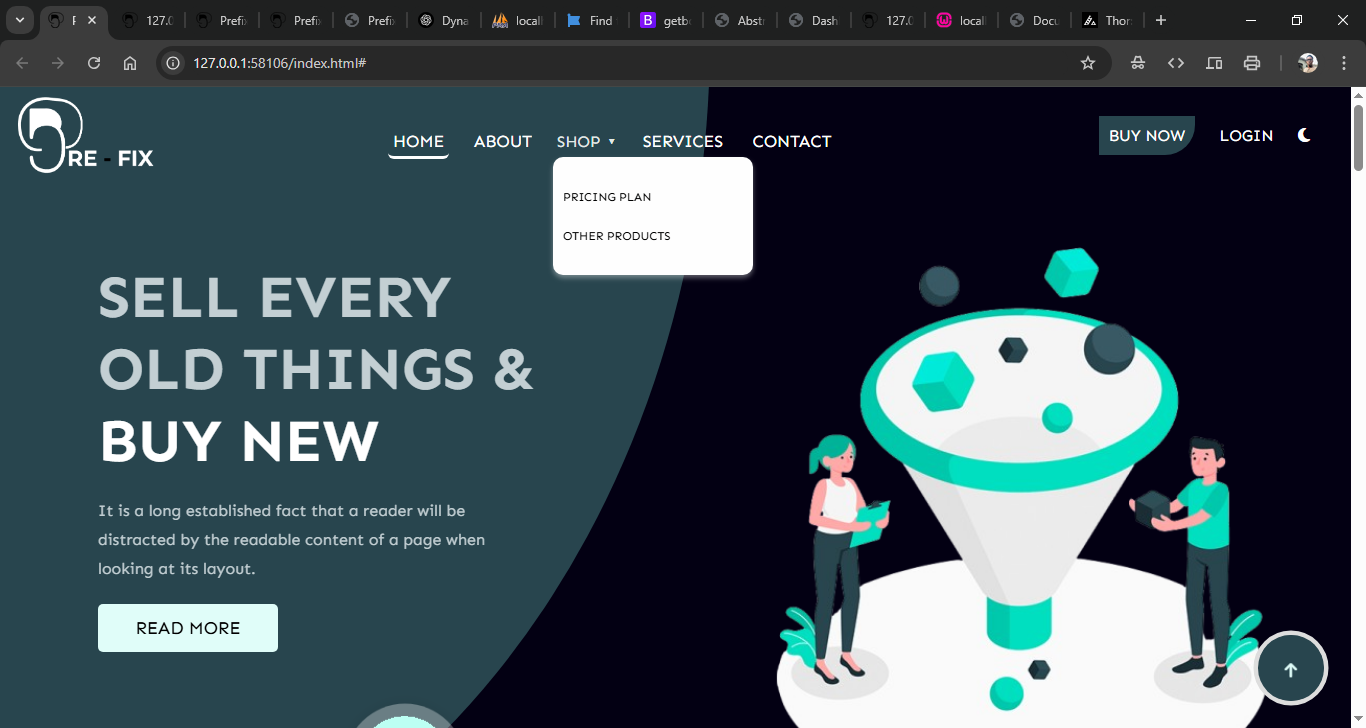Switch to the localhost tab with pink icon

pos(962,20)
